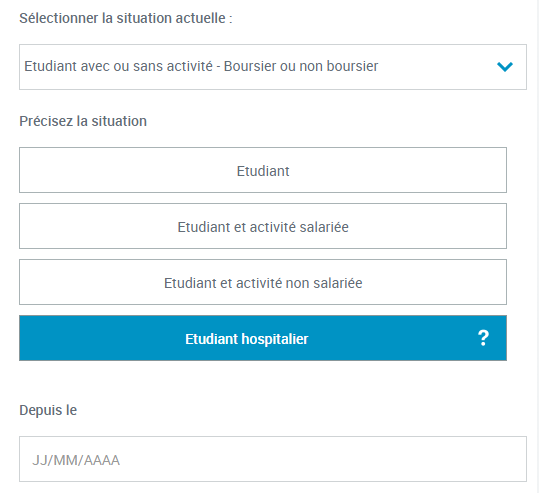Select student with non-salaried activity button
This screenshot has width=539, height=493.
click(x=263, y=282)
